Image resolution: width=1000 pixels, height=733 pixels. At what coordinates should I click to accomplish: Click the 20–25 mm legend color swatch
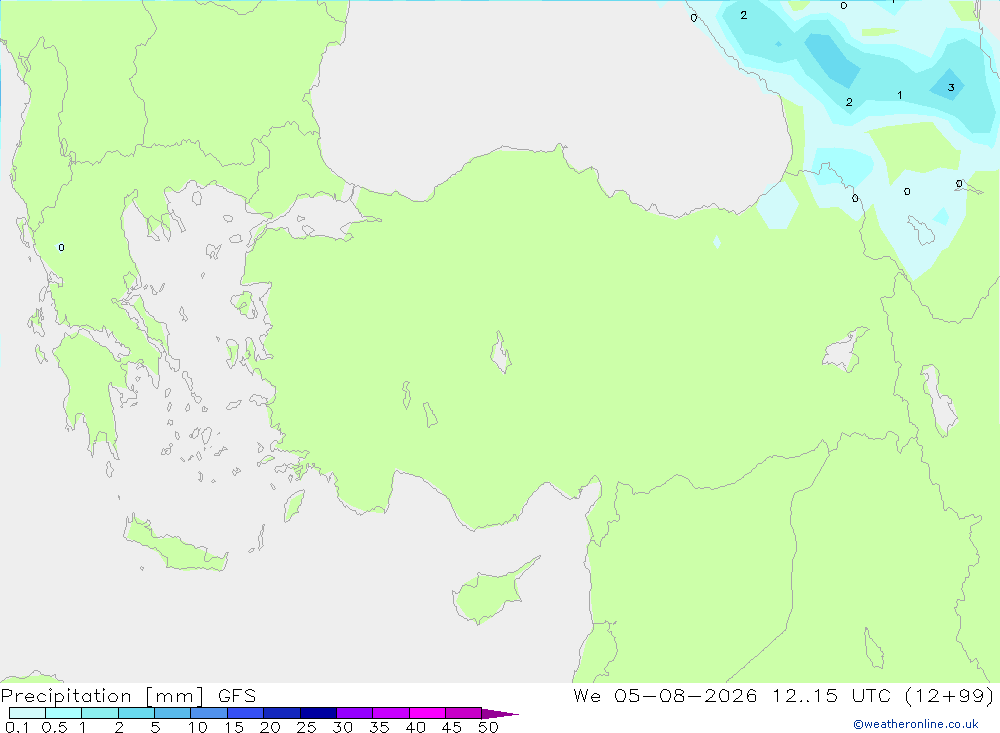281,713
